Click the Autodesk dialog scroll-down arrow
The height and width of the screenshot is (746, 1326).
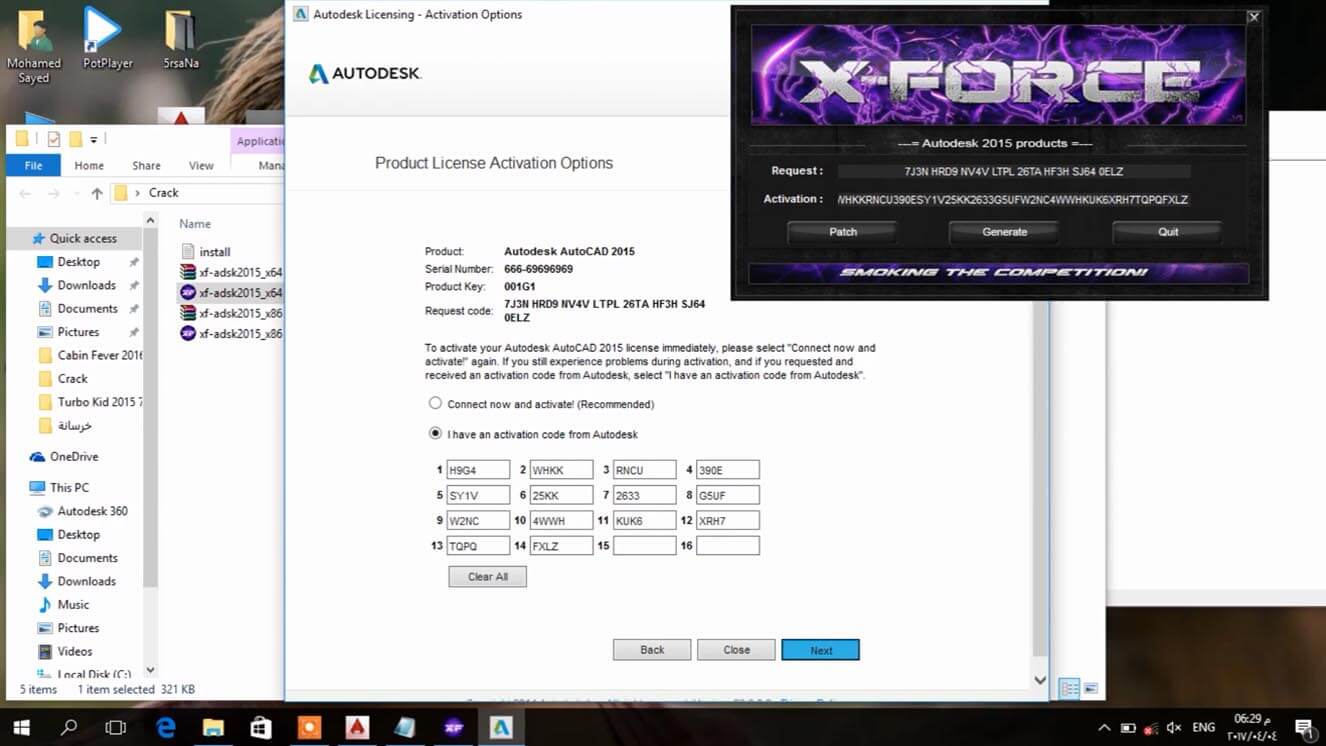1040,680
